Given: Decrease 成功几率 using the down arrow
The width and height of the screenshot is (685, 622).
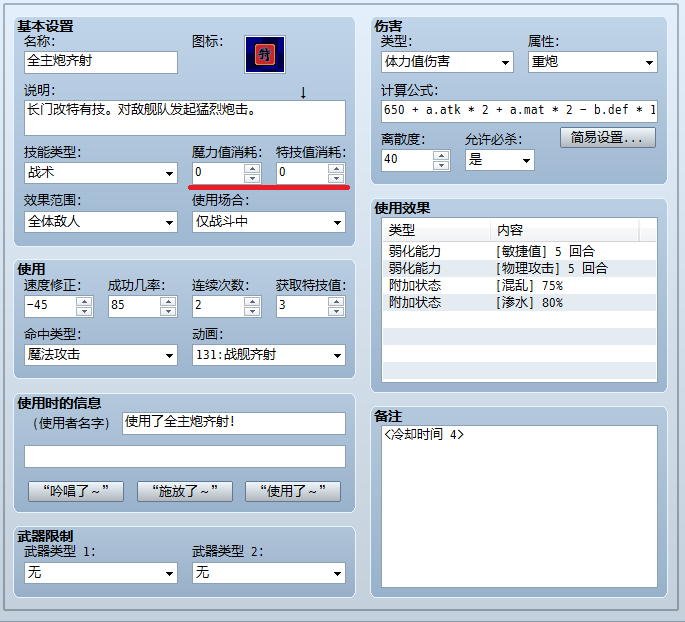Looking at the screenshot, I should [x=168, y=311].
